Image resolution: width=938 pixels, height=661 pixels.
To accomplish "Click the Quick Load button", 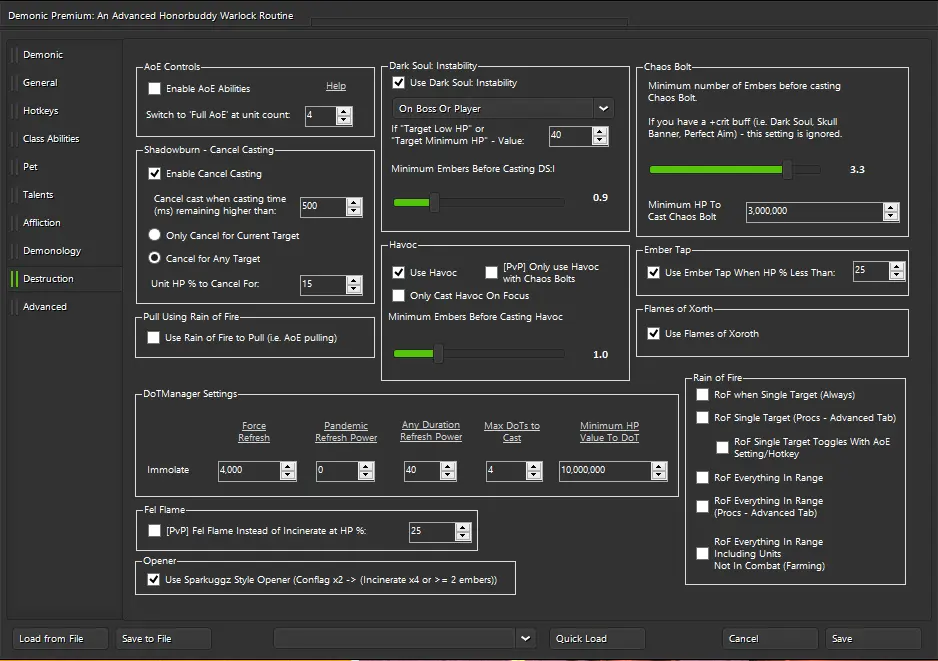I will pyautogui.click(x=597, y=638).
